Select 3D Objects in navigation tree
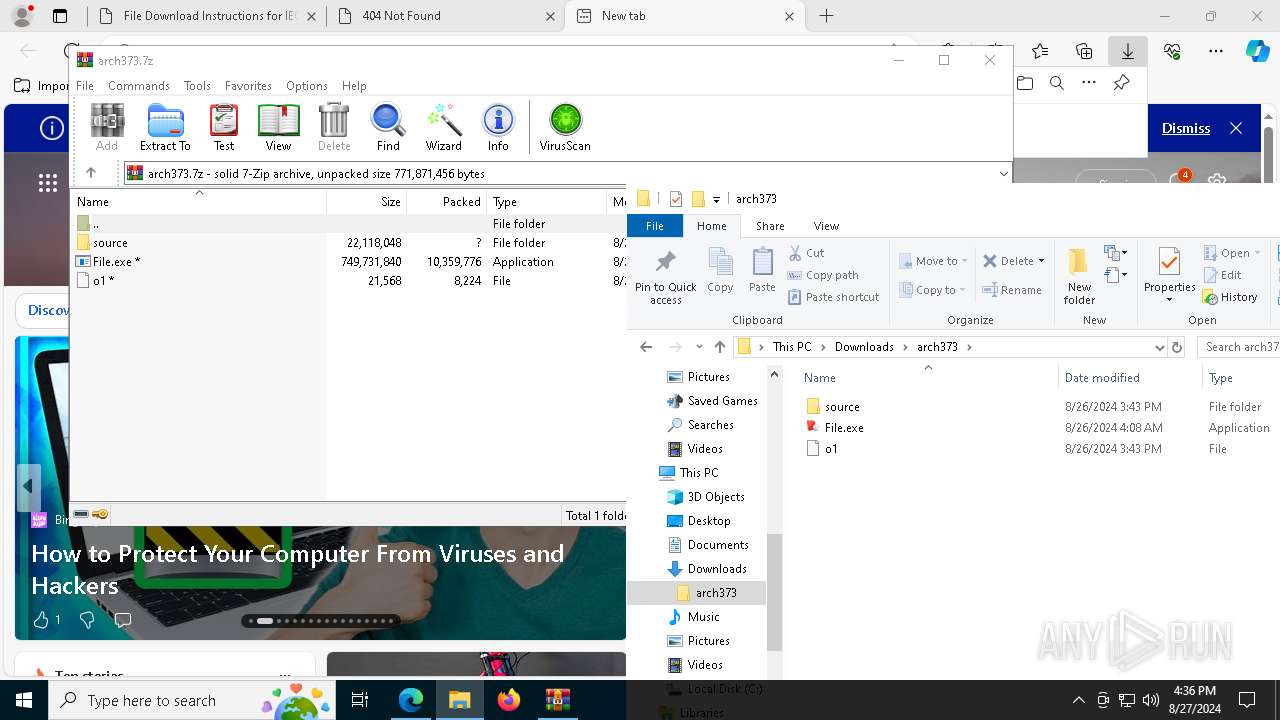1280x720 pixels. (715, 497)
